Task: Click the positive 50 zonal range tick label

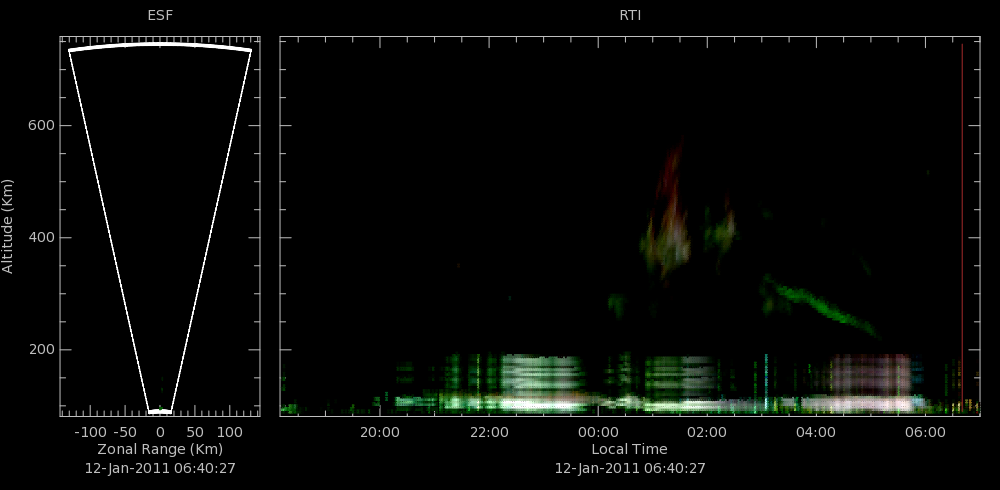Action: pyautogui.click(x=195, y=432)
